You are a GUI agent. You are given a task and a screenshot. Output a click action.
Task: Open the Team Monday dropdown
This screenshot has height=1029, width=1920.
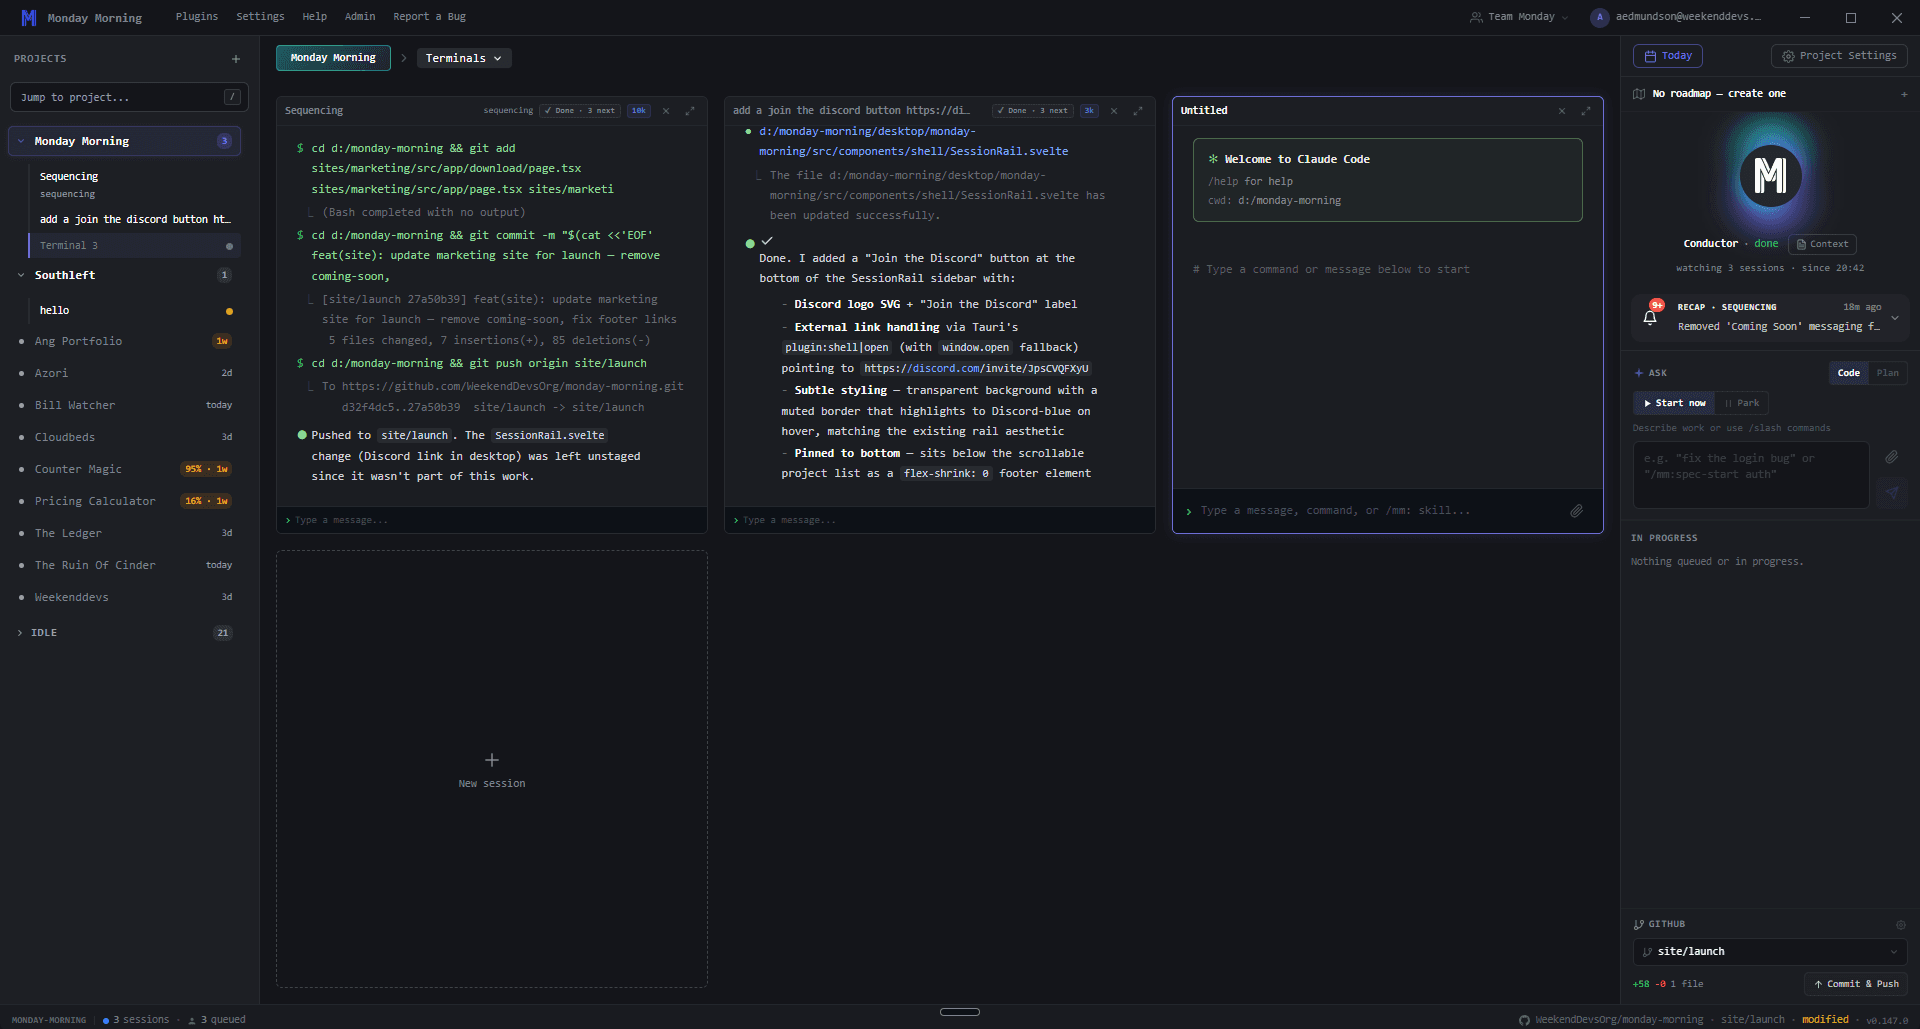(x=1519, y=17)
